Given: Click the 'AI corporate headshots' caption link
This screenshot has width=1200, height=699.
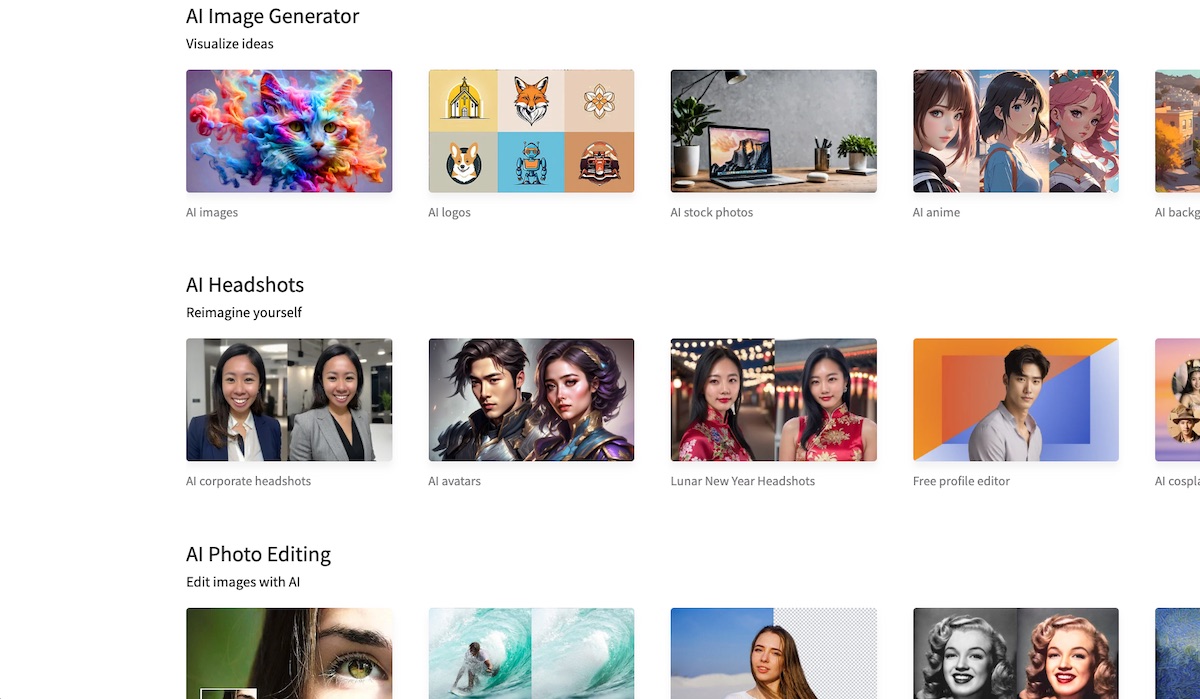Looking at the screenshot, I should point(248,481).
